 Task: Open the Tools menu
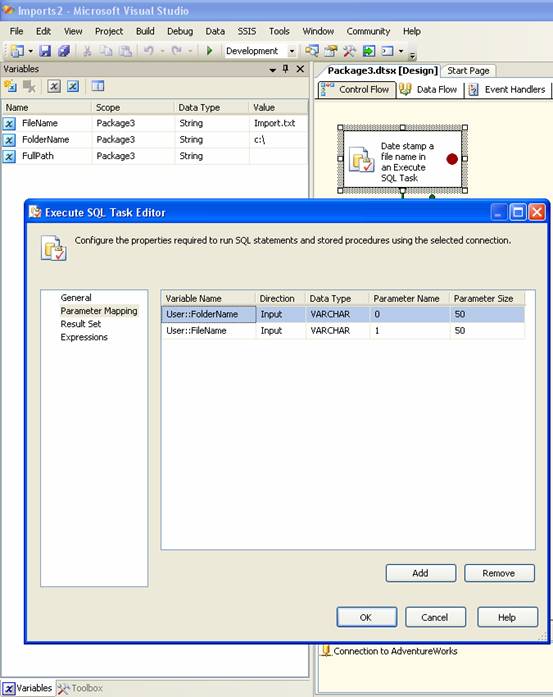(279, 31)
